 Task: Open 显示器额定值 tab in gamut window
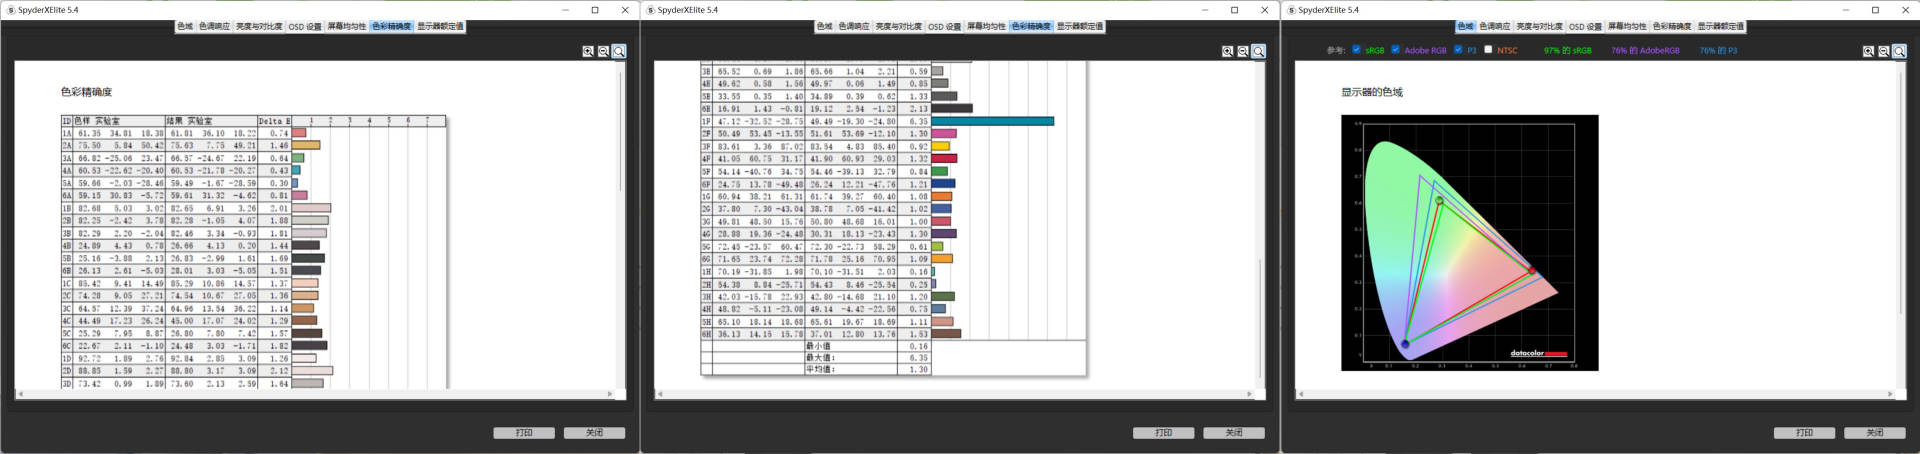point(1720,26)
